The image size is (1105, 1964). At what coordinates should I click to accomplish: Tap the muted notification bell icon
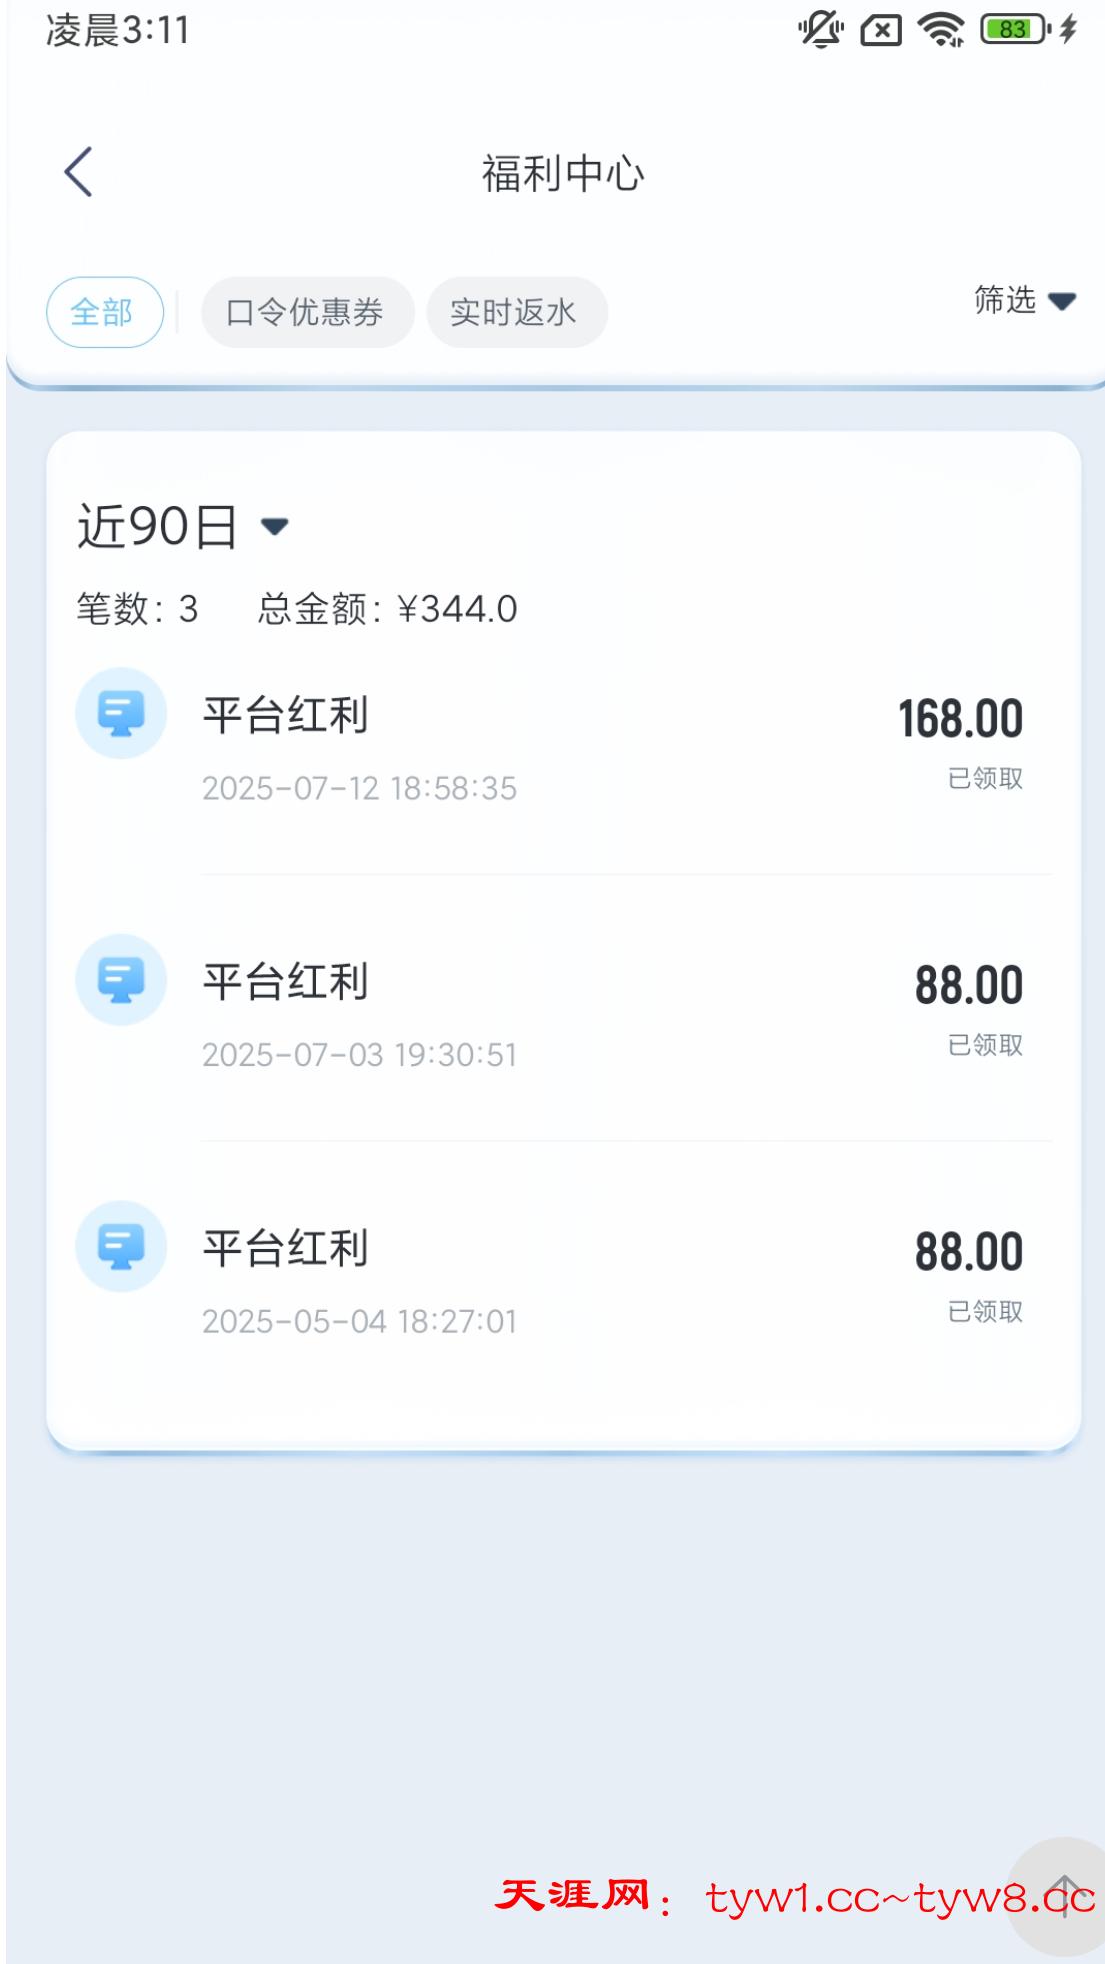pyautogui.click(x=820, y=30)
